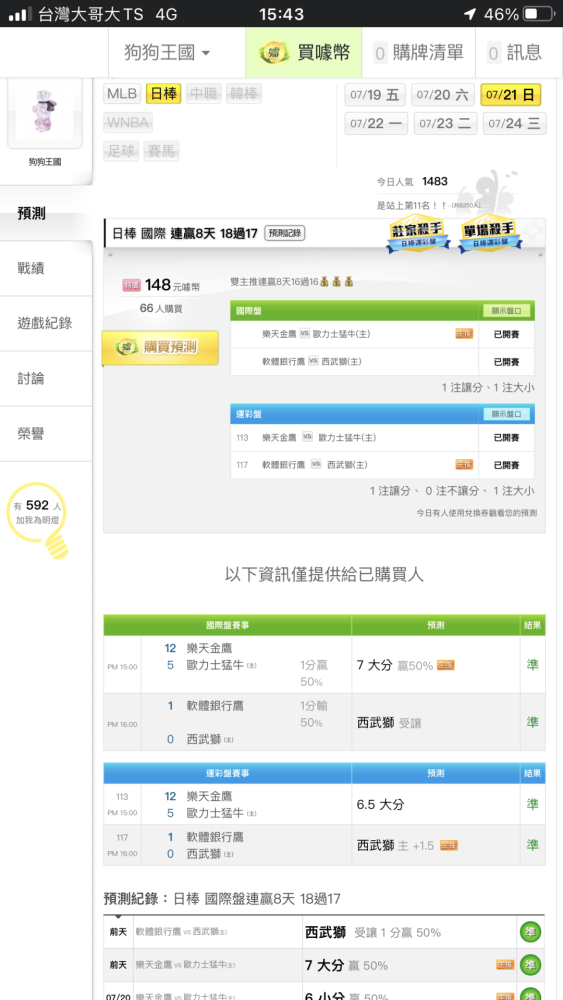This screenshot has width=563, height=1000.
Task: Select the 中職 league filter
Action: (x=203, y=94)
